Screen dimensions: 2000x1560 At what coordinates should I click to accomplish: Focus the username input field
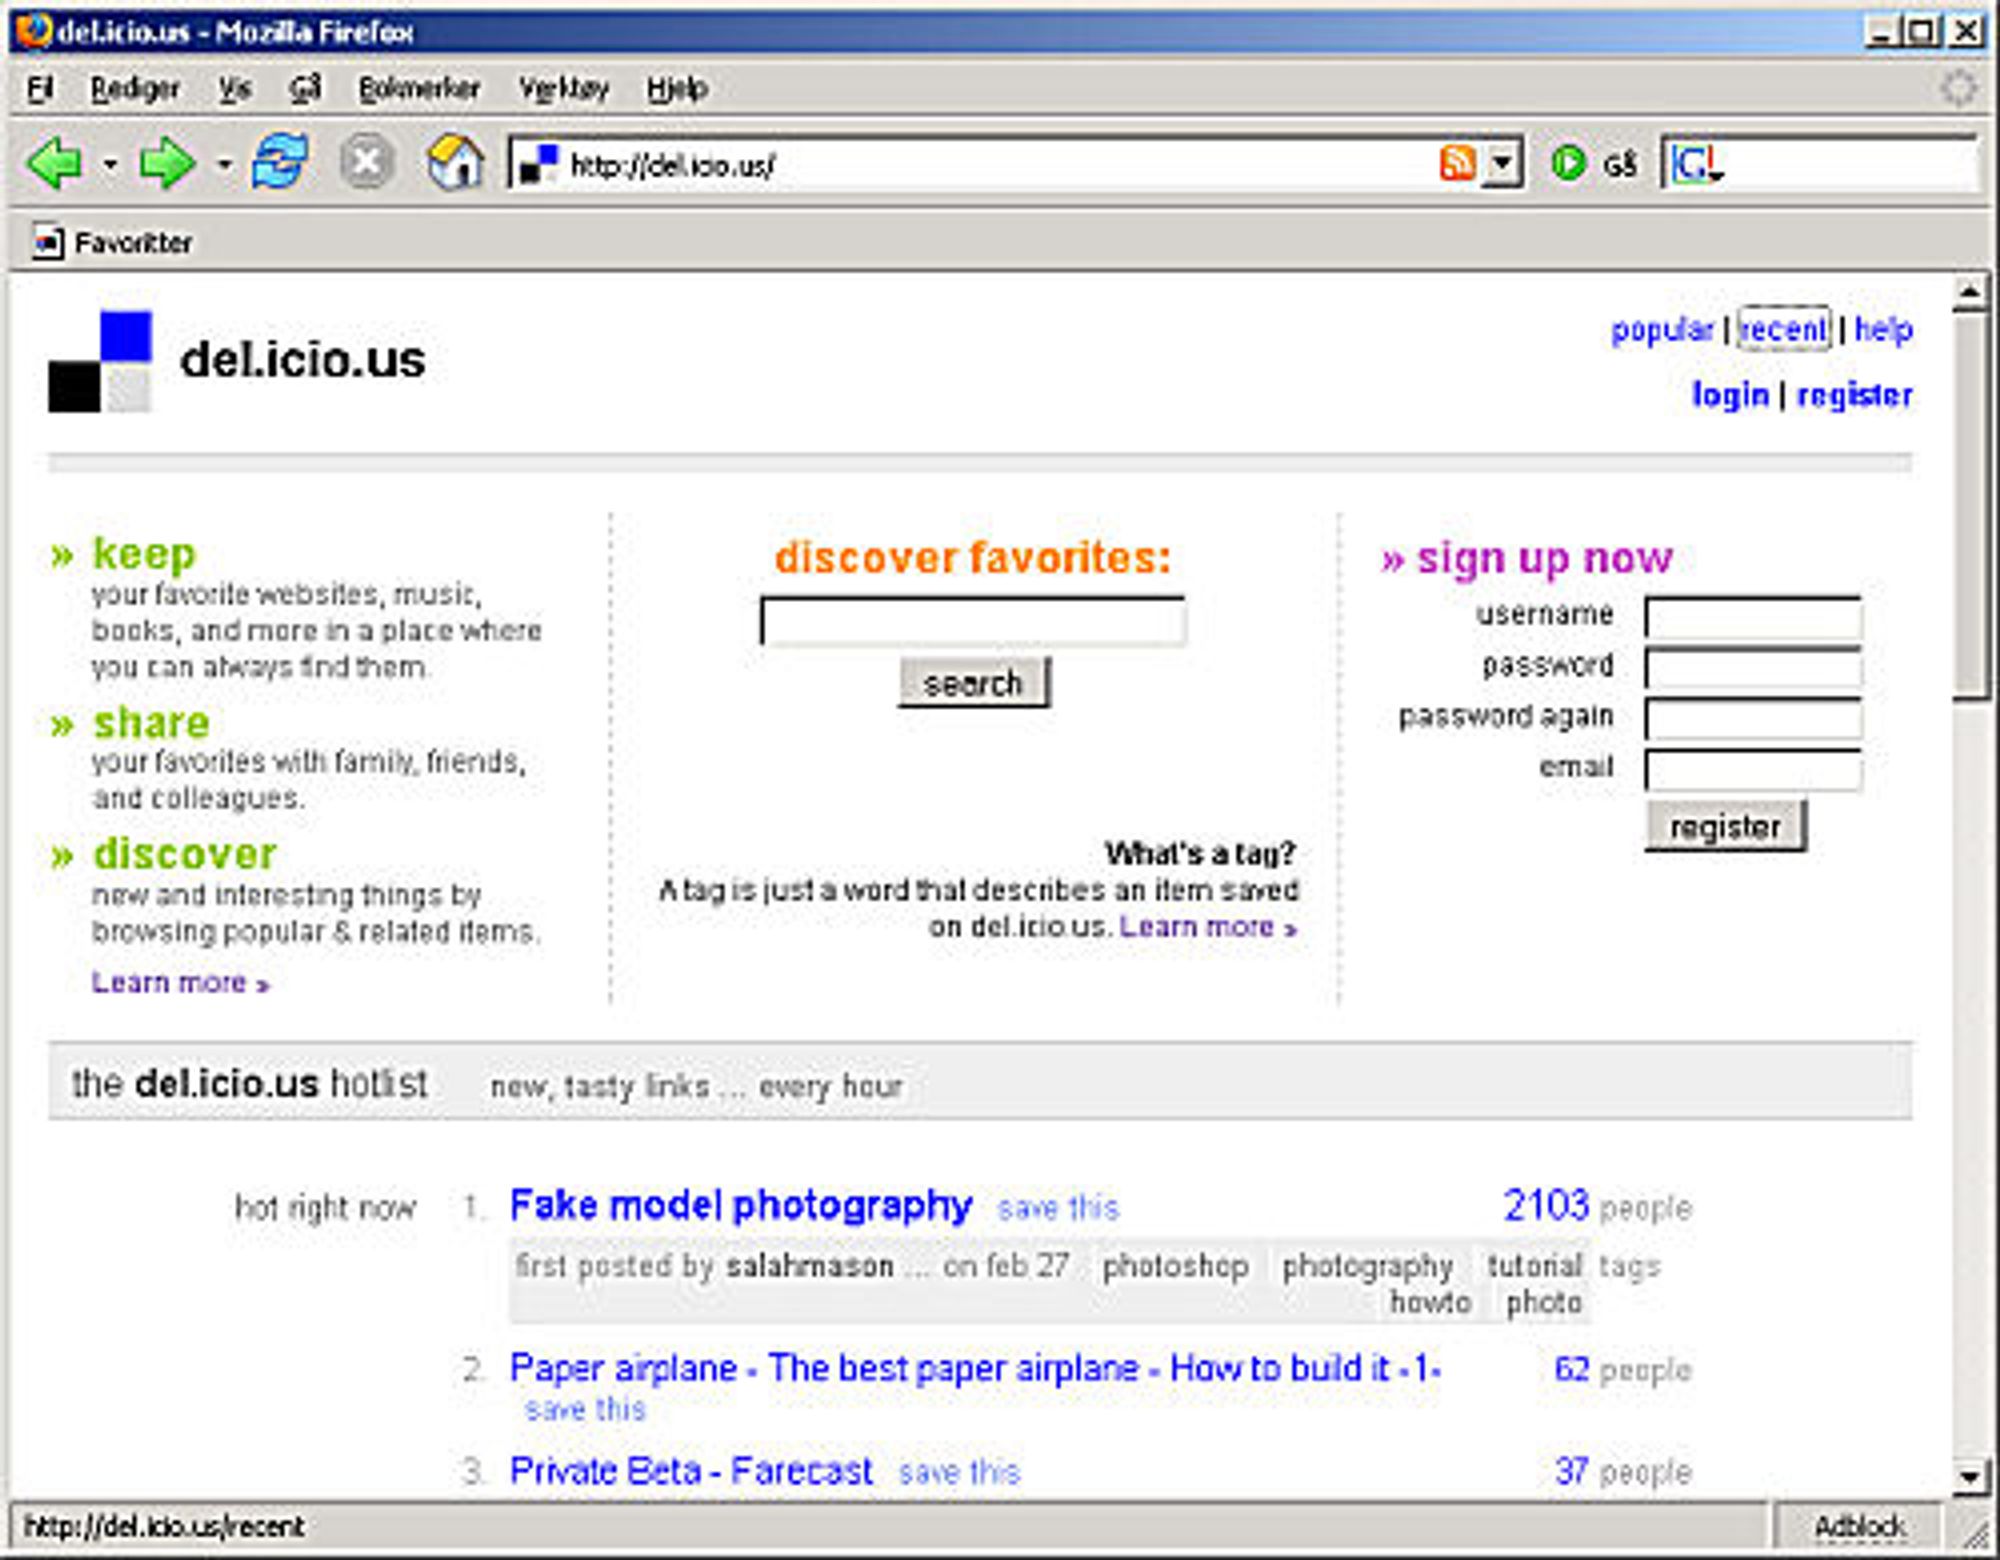coord(1754,618)
